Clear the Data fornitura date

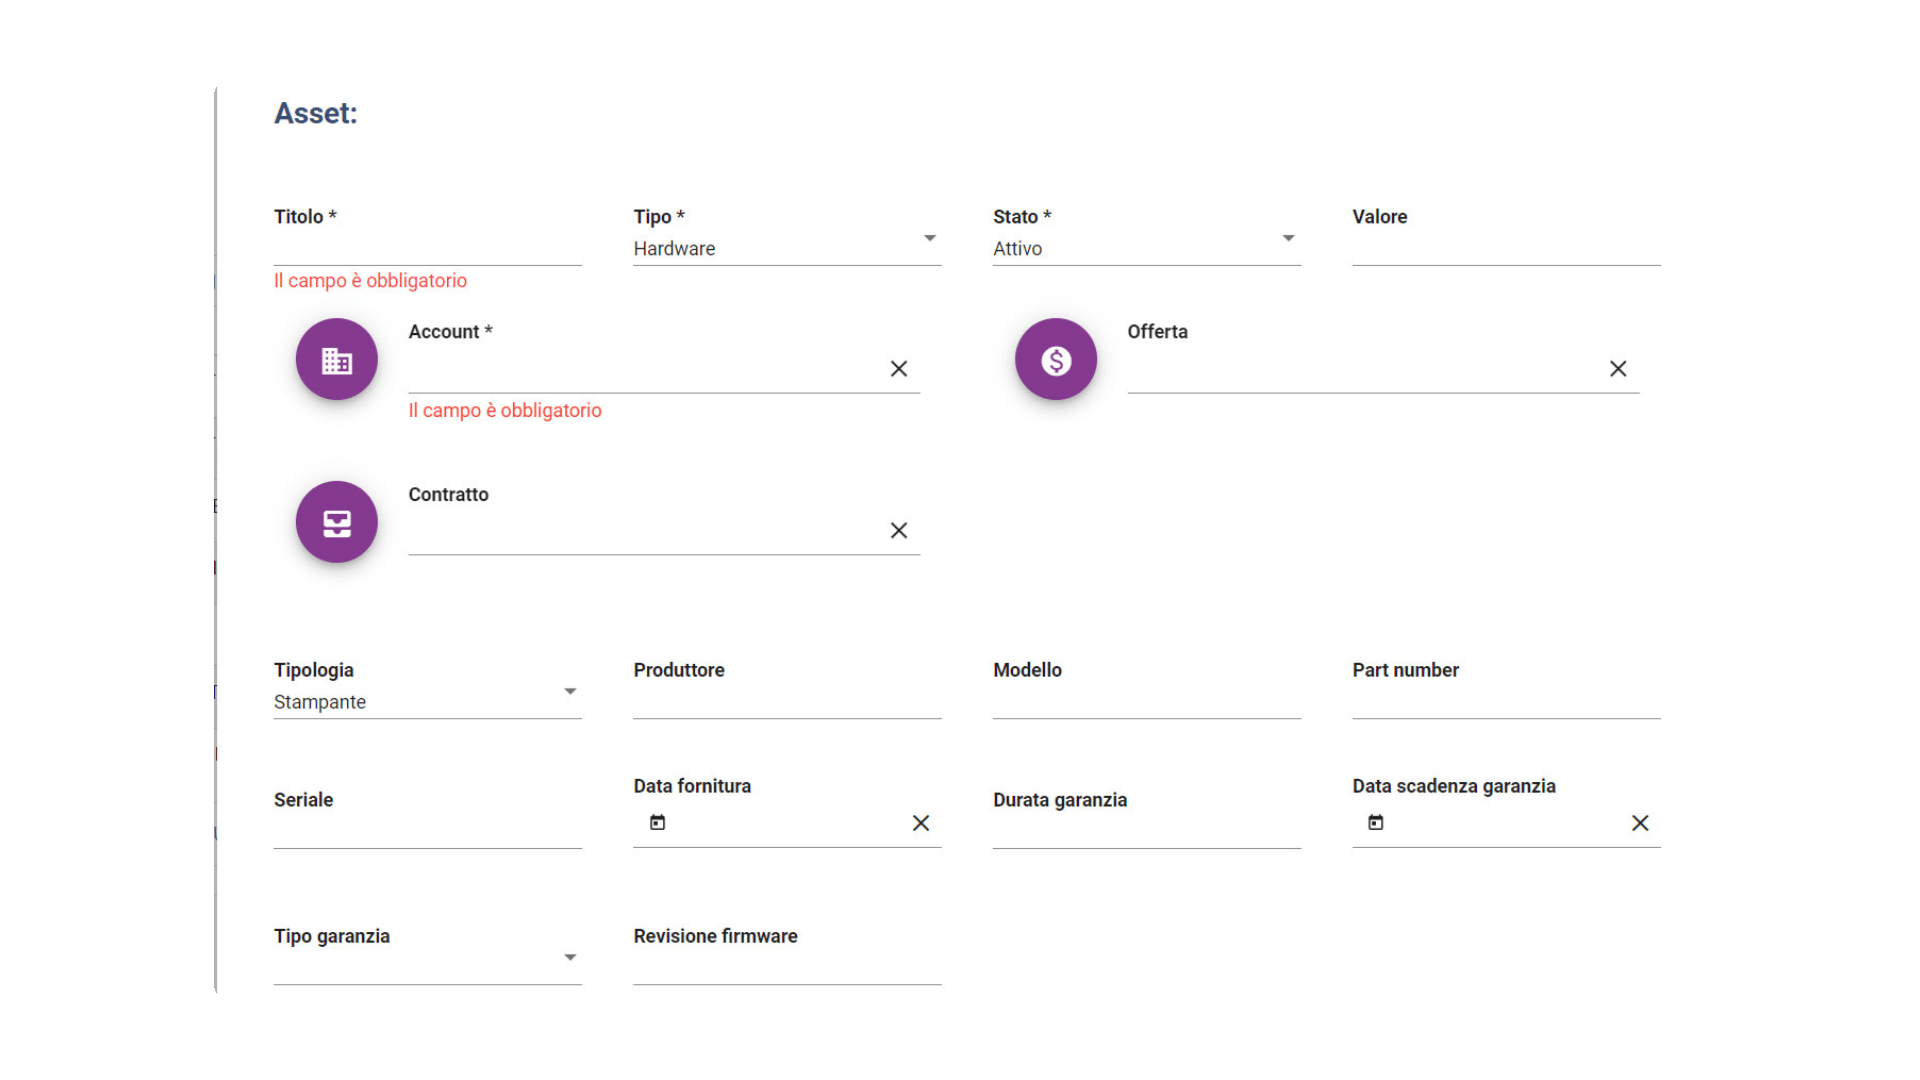(921, 823)
